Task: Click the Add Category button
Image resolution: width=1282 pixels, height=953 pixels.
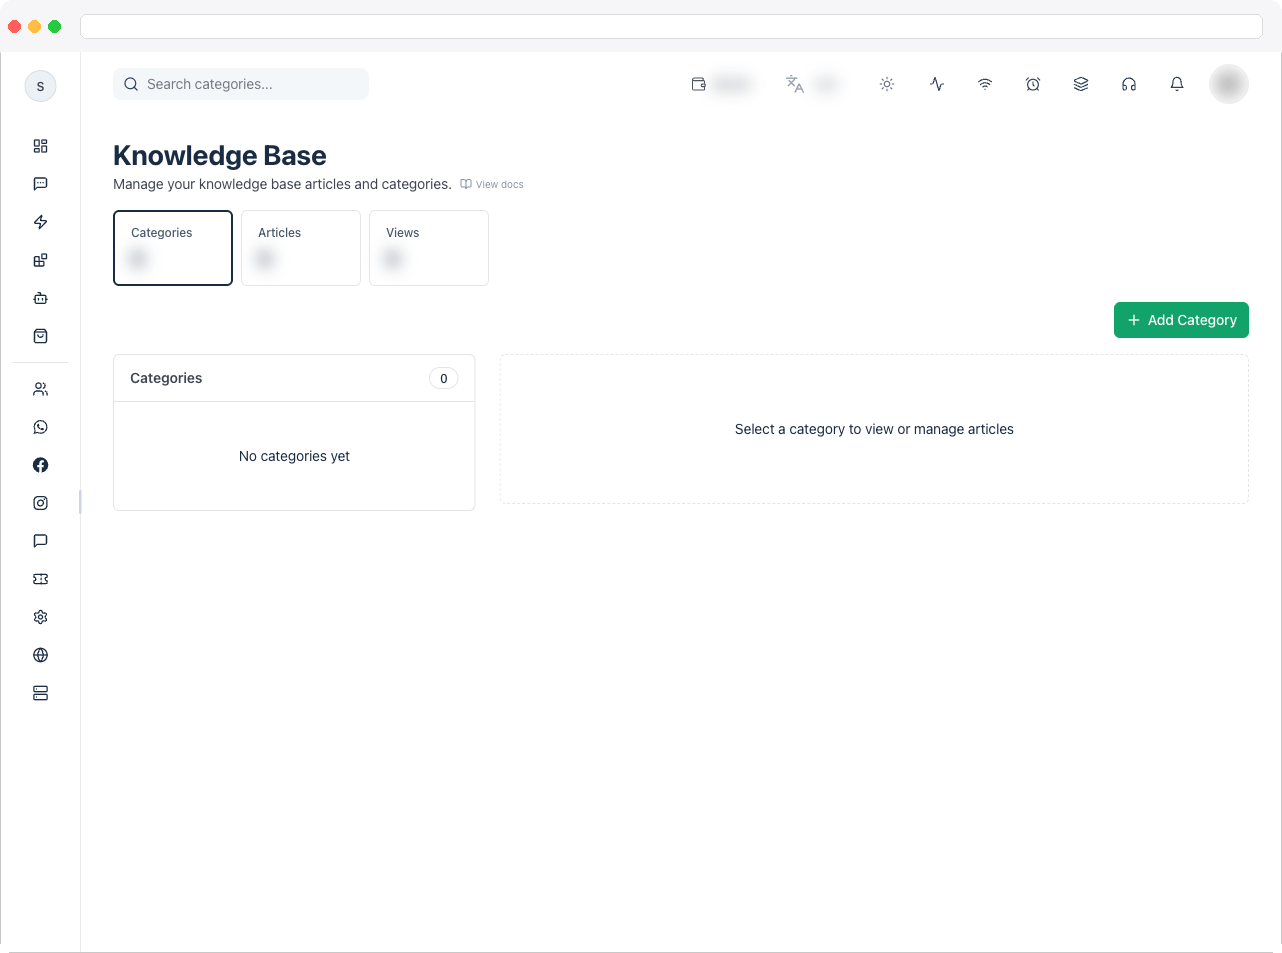Action: pyautogui.click(x=1181, y=320)
